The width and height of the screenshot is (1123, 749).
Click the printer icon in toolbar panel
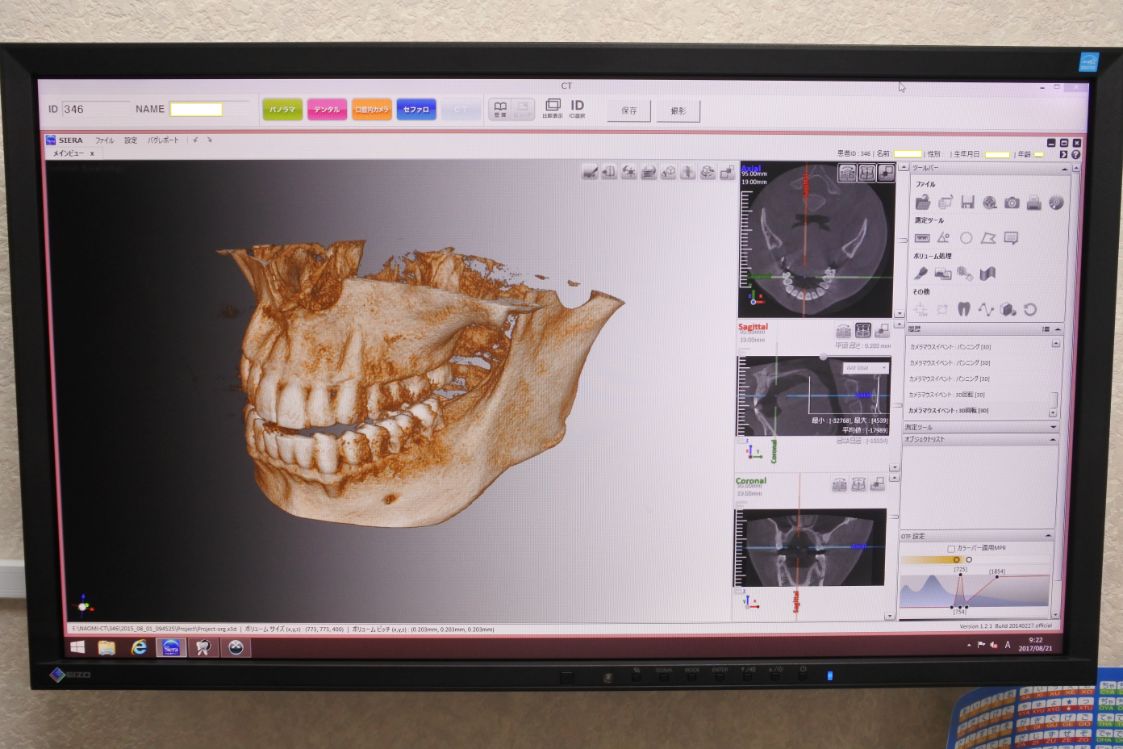coord(1034,203)
